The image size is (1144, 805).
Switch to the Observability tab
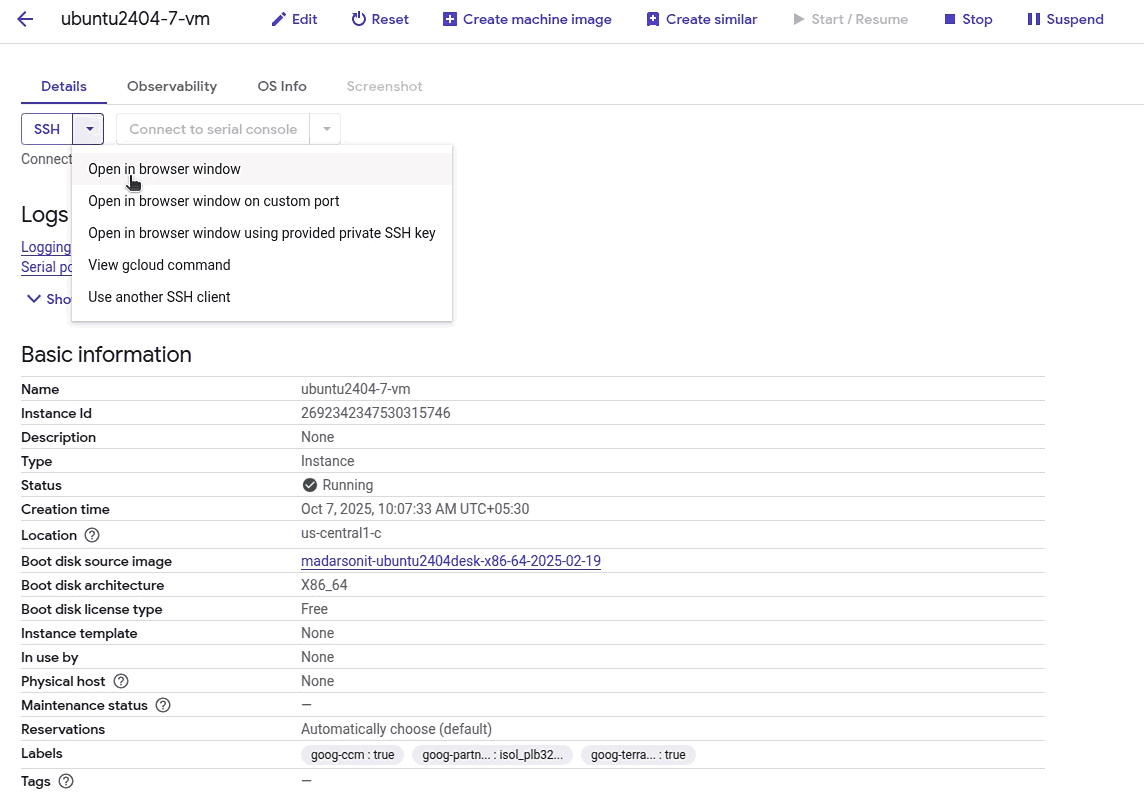[172, 86]
